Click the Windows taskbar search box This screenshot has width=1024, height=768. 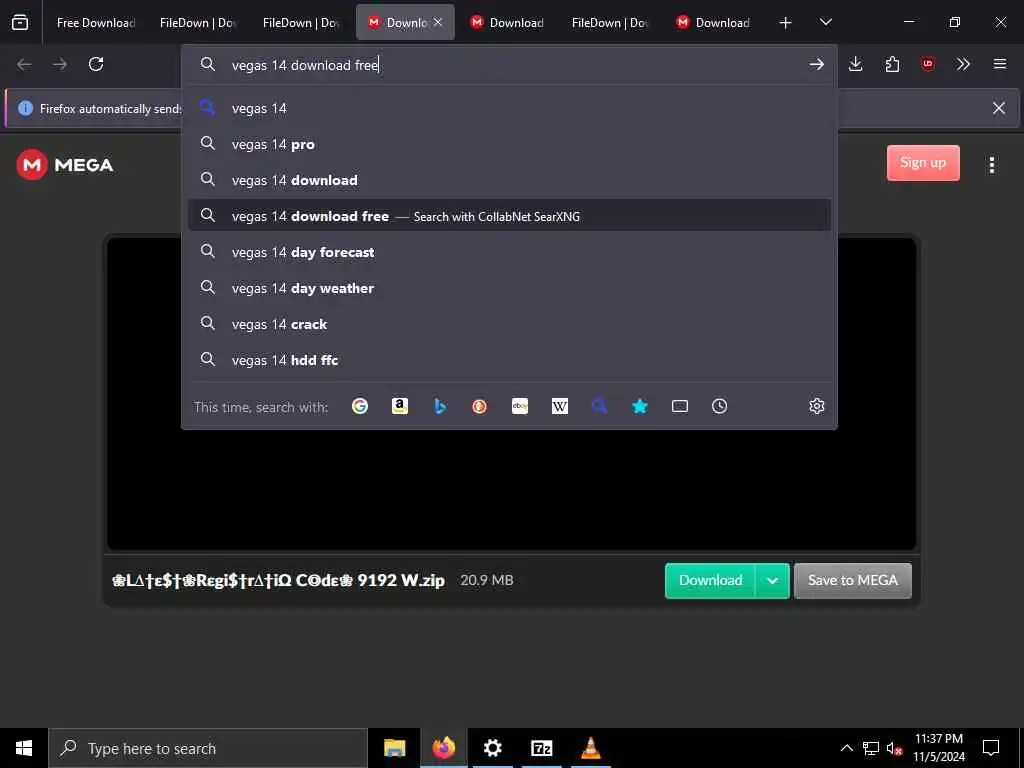pyautogui.click(x=208, y=748)
